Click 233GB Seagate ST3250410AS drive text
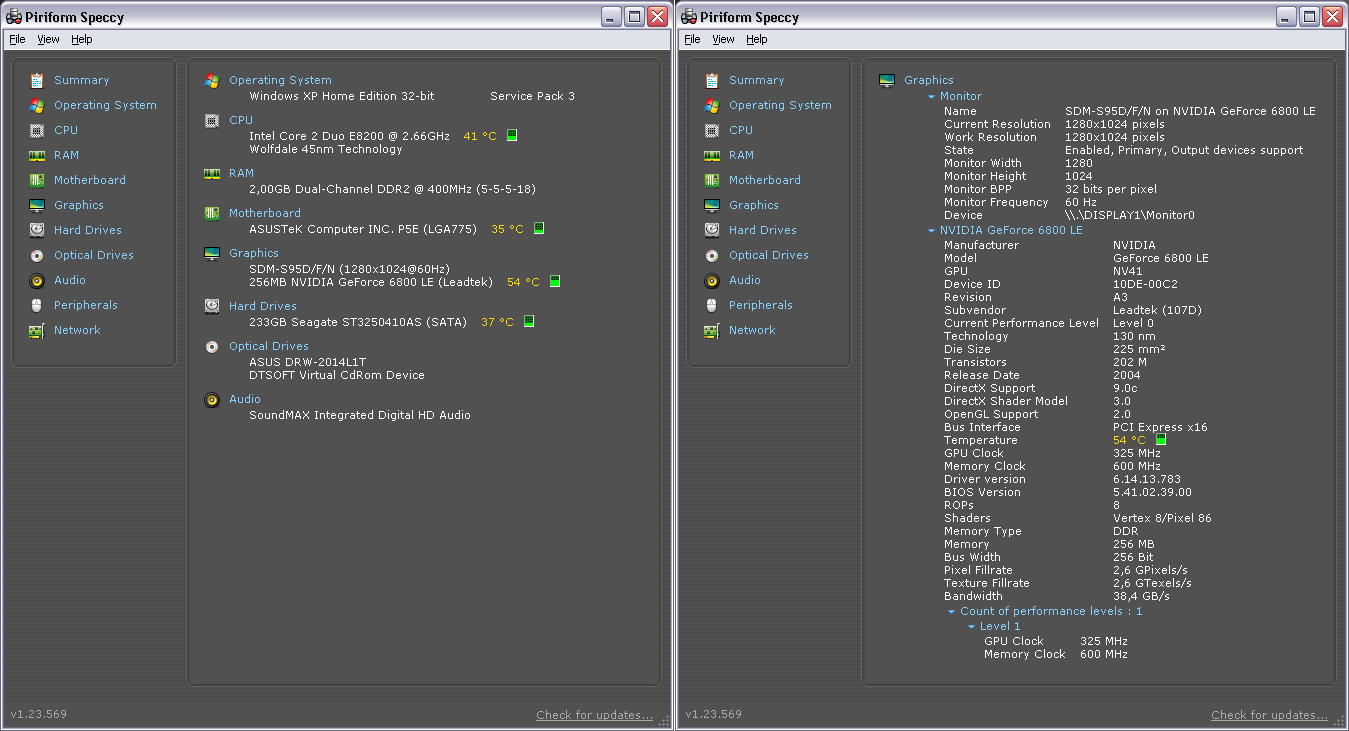The image size is (1349, 731). coord(358,322)
